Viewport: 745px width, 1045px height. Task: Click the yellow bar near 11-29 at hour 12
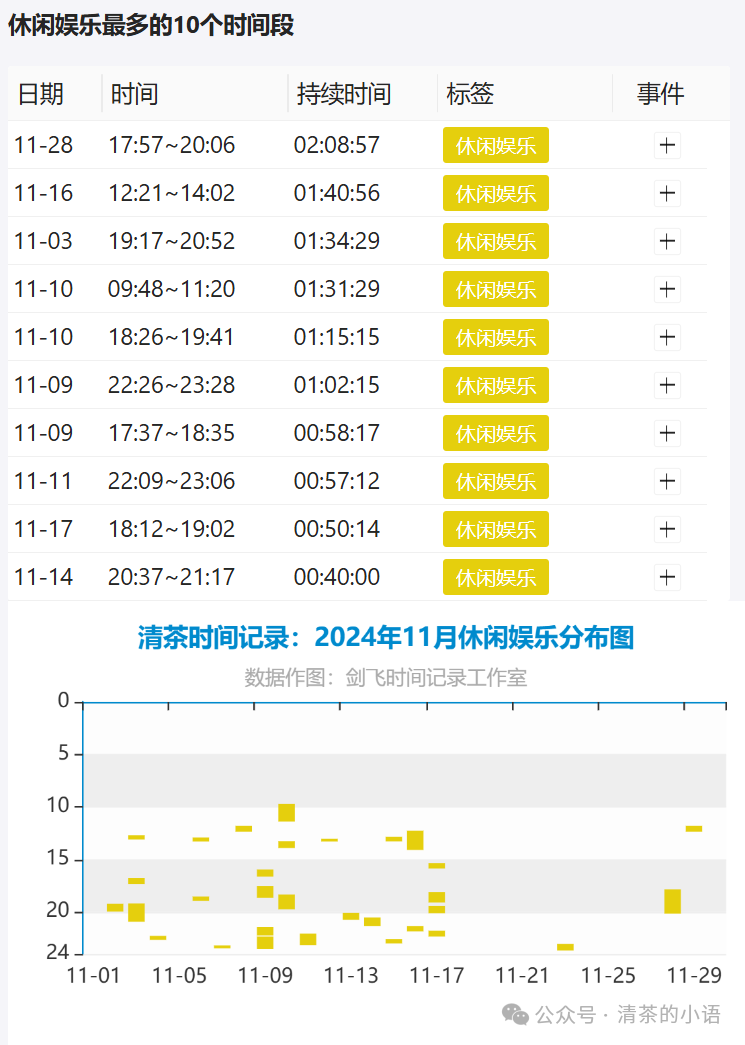pos(694,828)
